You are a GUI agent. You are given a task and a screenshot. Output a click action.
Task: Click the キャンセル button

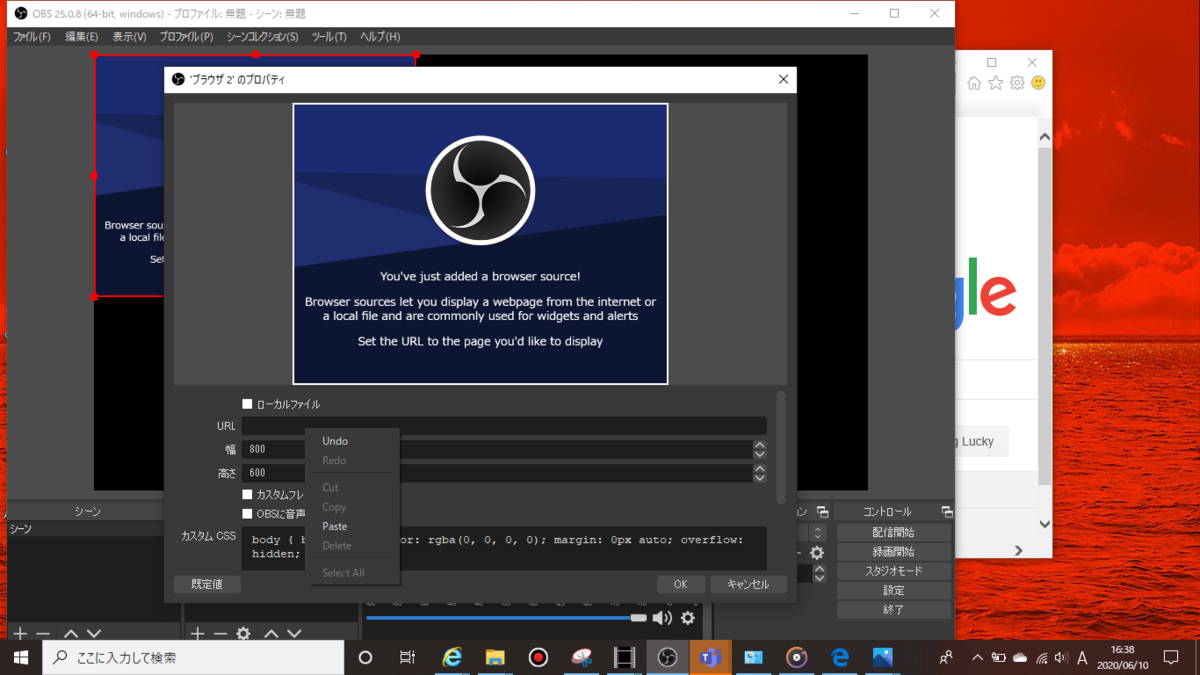tap(748, 584)
